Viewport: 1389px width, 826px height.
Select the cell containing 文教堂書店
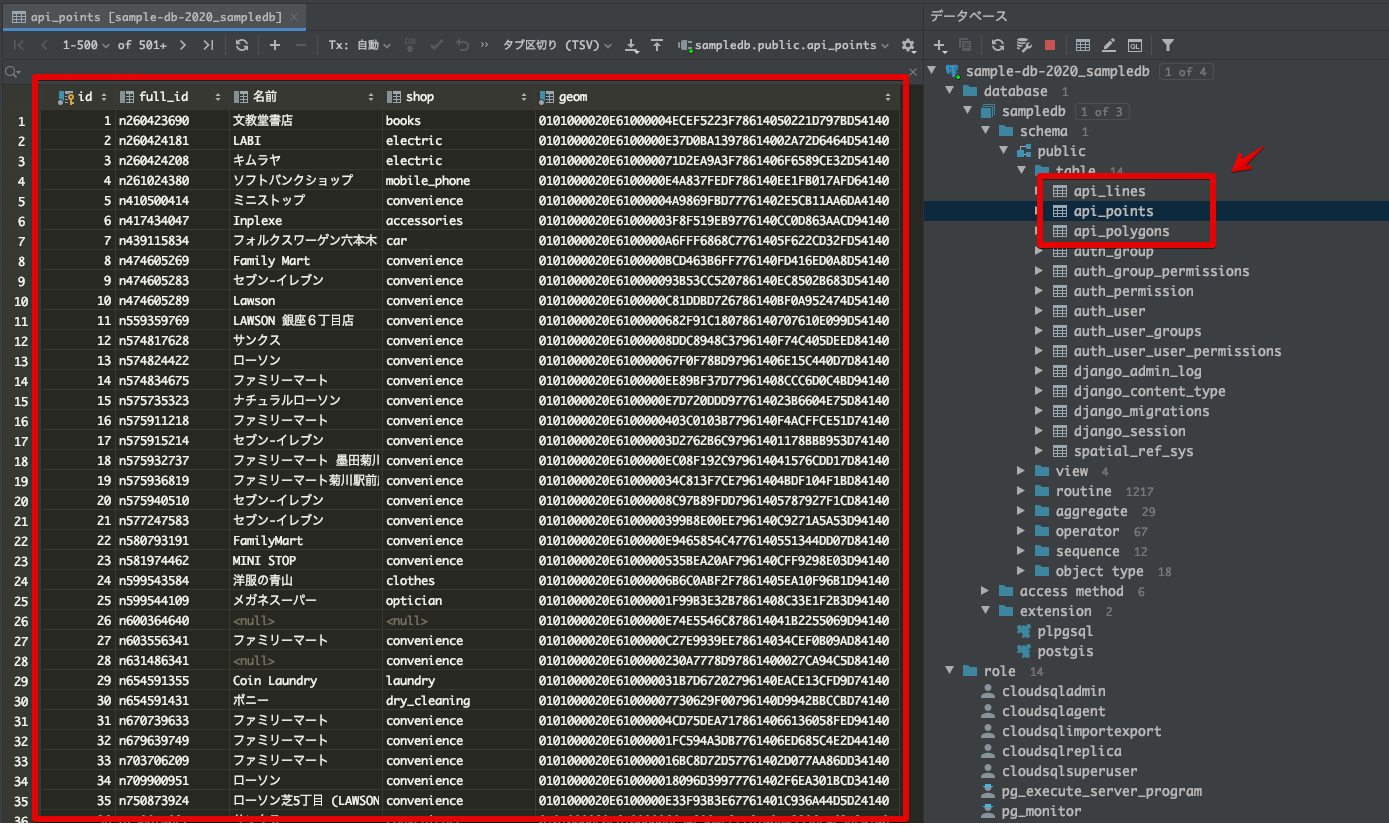click(306, 121)
